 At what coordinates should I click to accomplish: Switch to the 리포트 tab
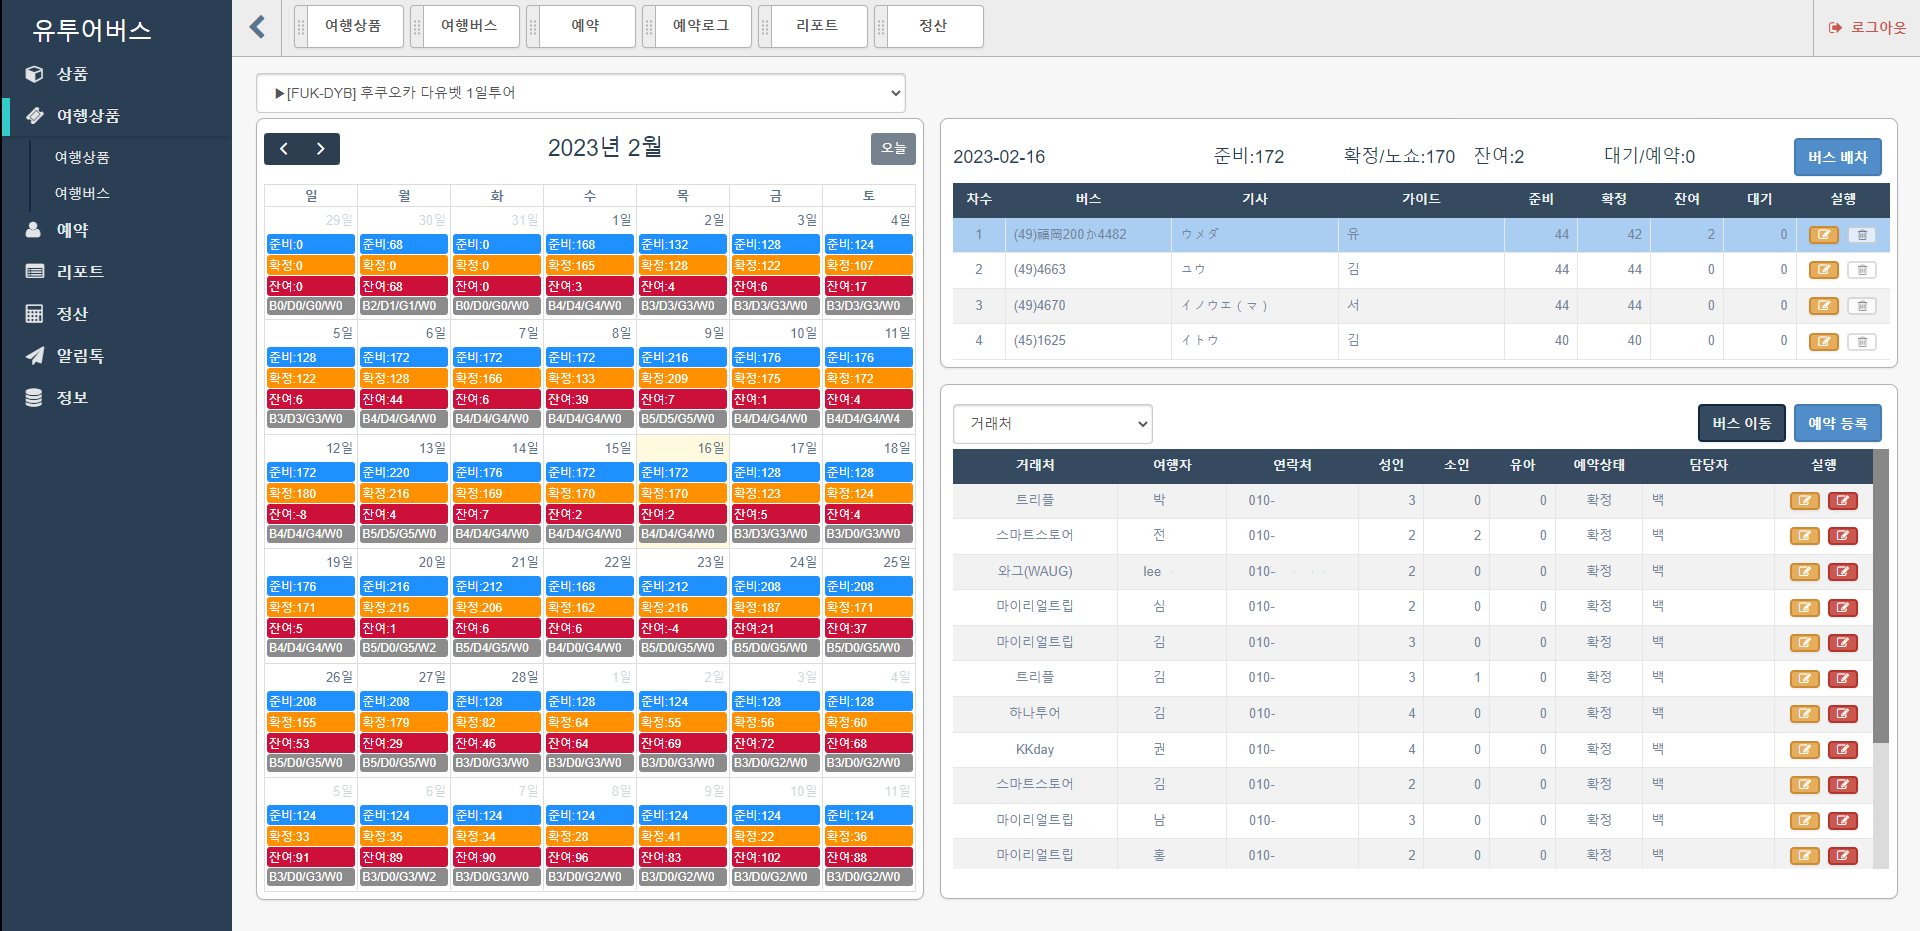pos(816,26)
